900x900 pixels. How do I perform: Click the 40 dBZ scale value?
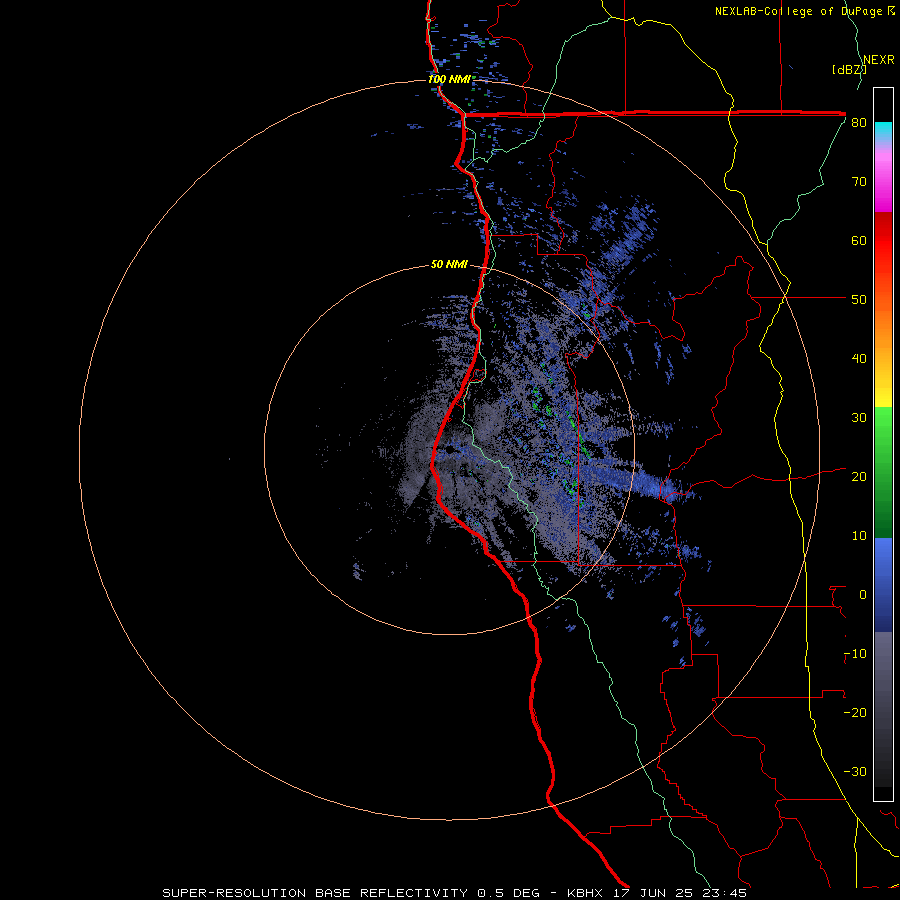[859, 359]
